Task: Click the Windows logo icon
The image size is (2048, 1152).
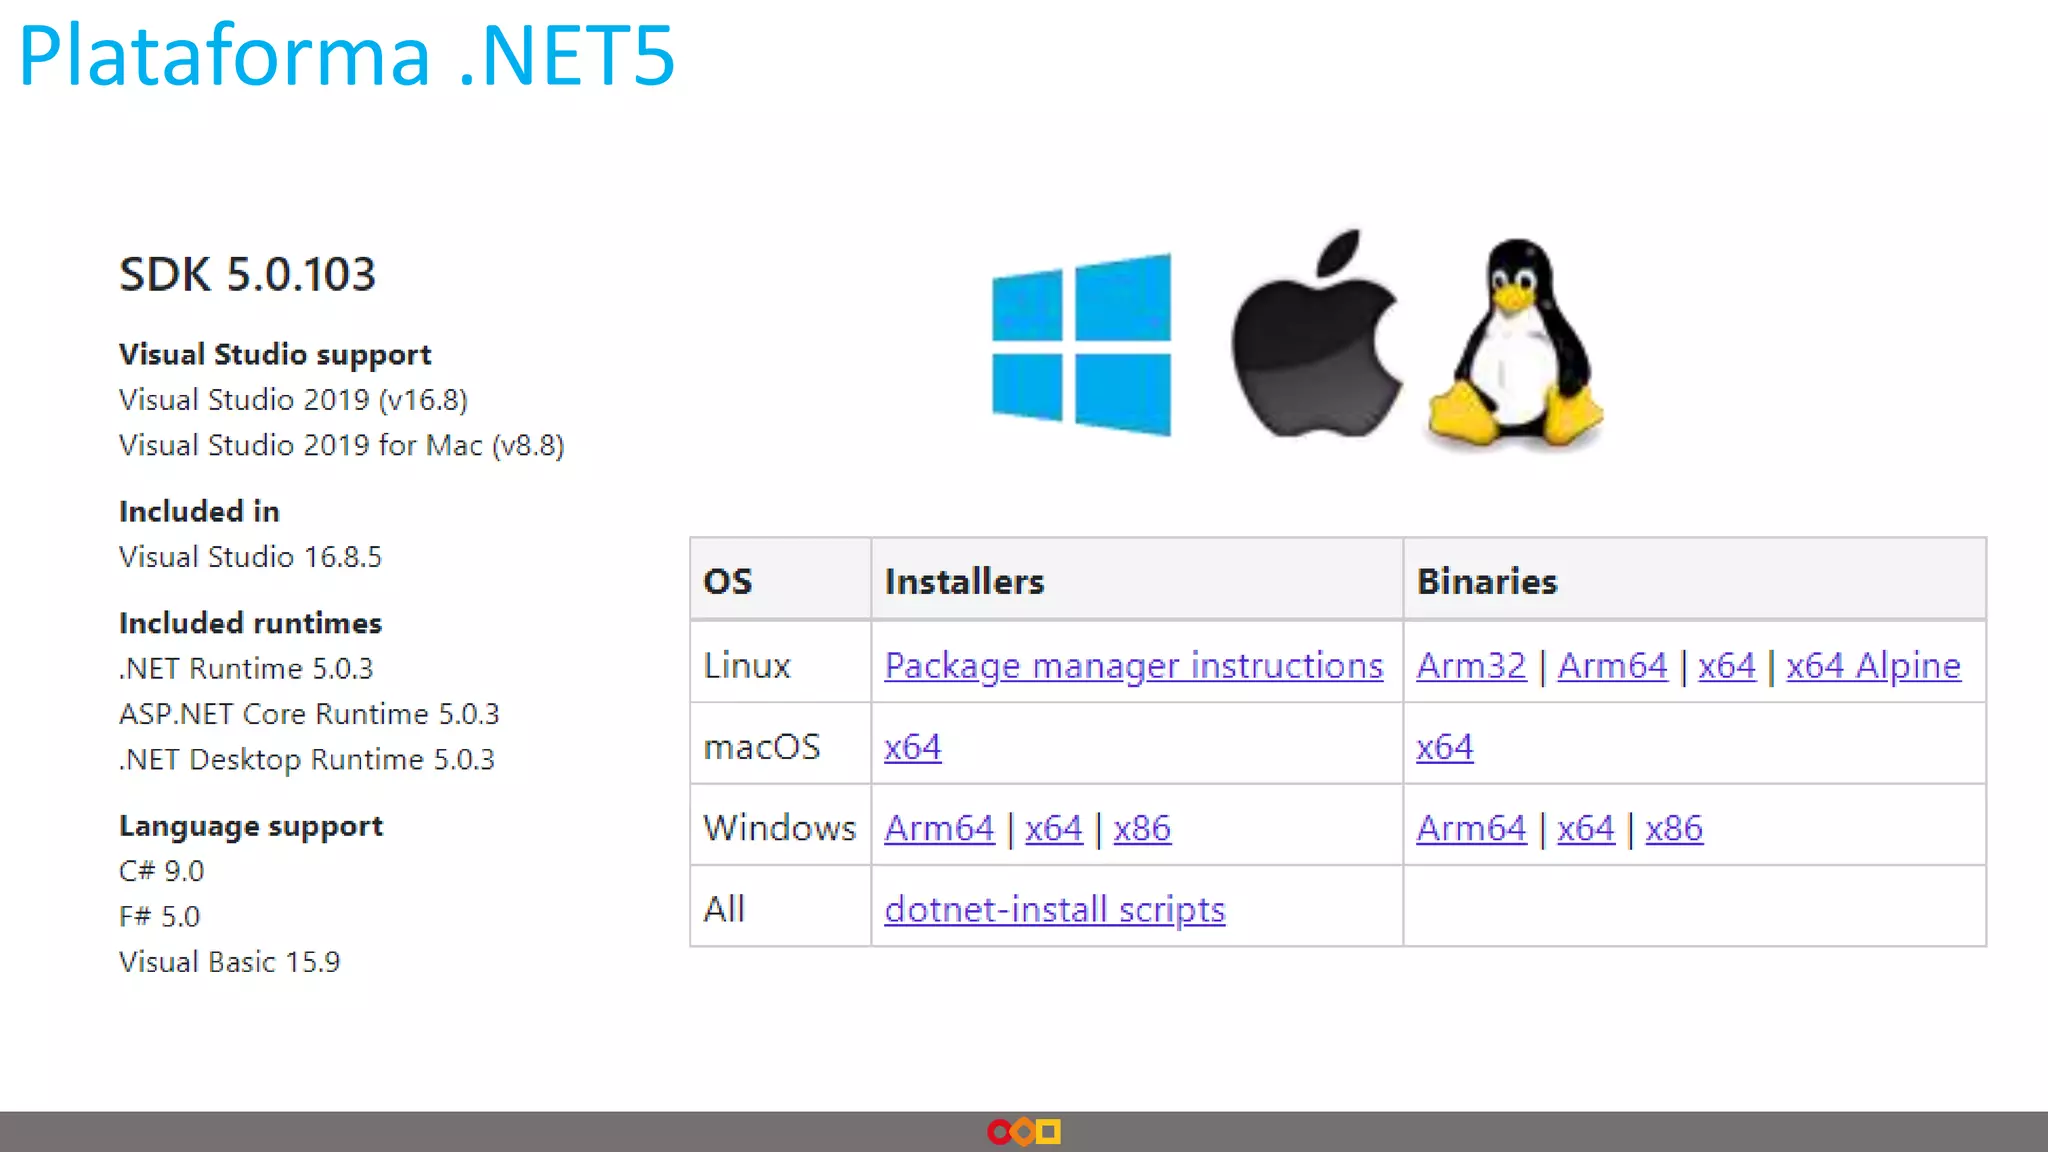Action: click(1081, 344)
